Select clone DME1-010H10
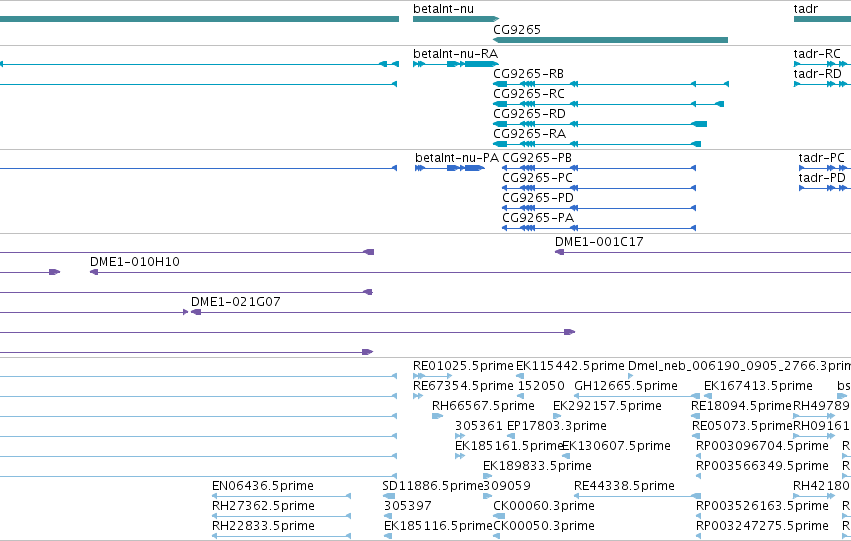The image size is (851, 541). point(471,272)
